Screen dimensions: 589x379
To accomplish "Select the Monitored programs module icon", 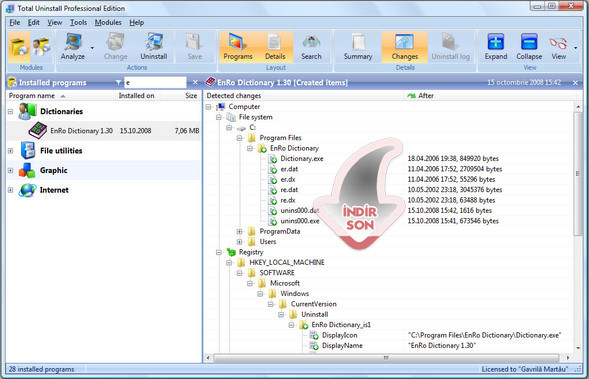I will point(41,47).
